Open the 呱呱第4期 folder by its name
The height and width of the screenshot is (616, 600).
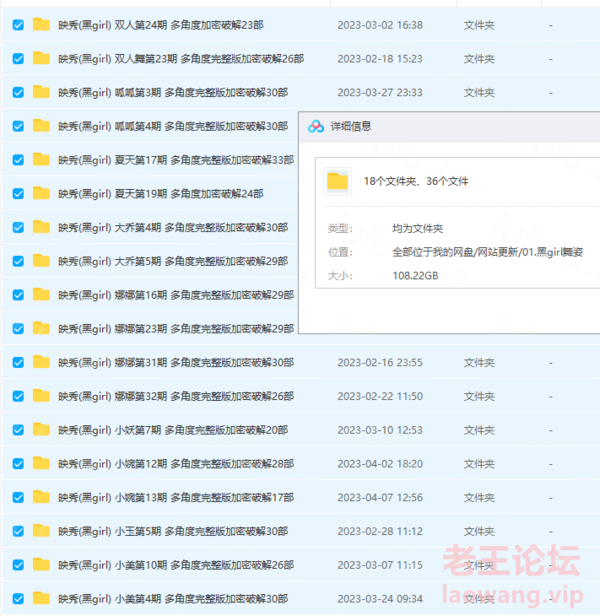[172, 127]
